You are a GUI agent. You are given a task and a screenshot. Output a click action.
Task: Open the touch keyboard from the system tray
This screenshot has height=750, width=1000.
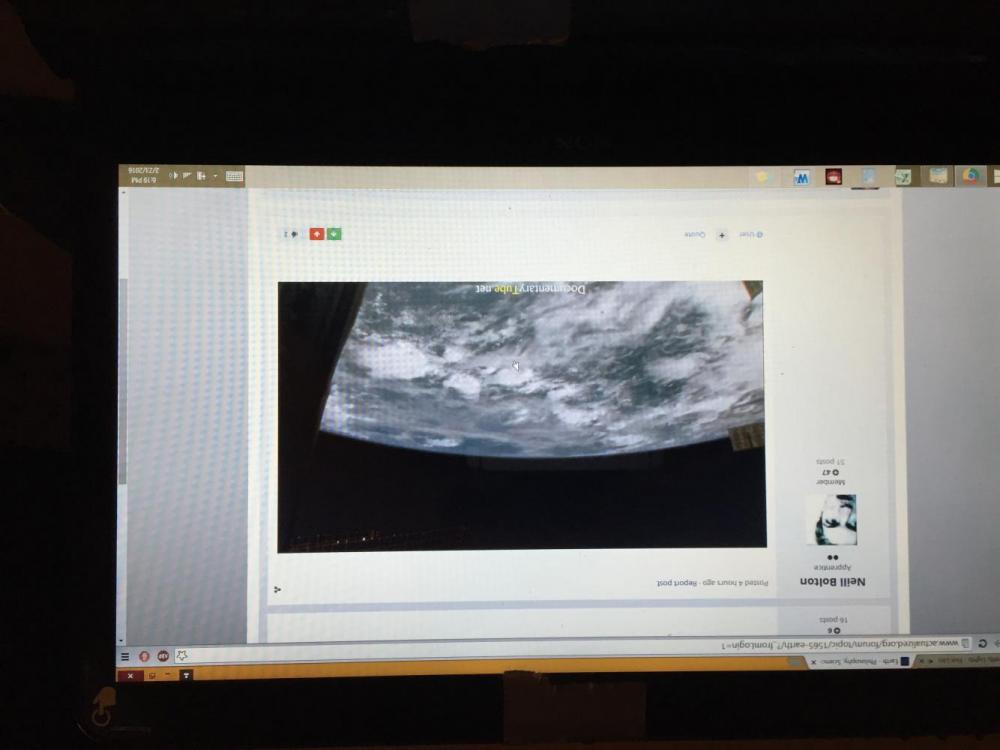coord(234,176)
